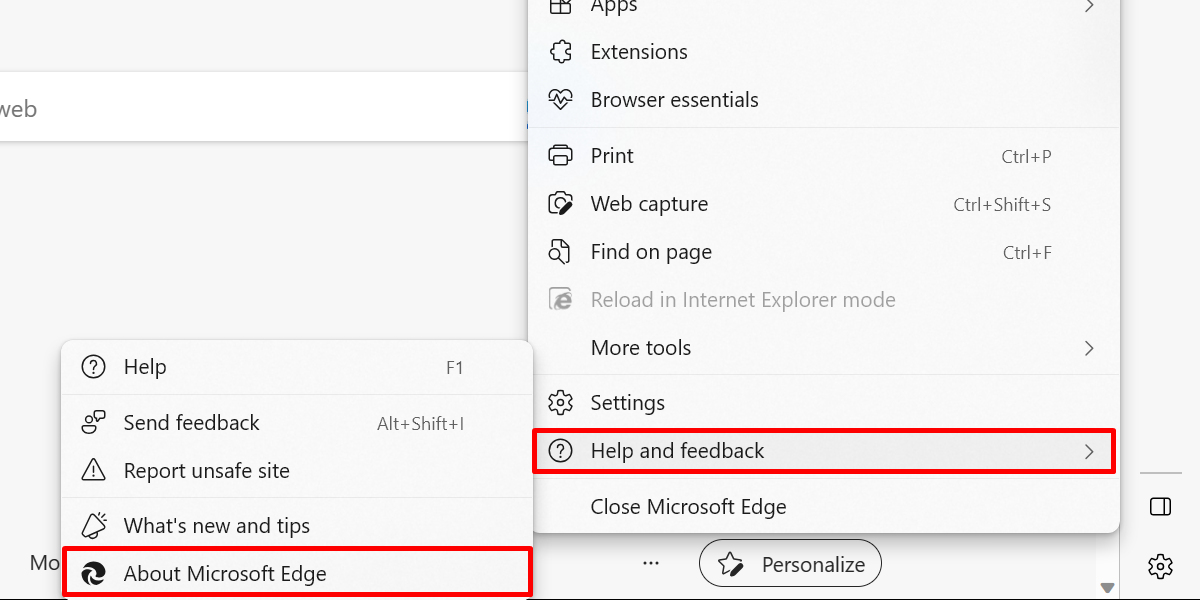Viewport: 1200px width, 600px height.
Task: Click the Extensions puzzle piece icon
Action: coord(561,51)
